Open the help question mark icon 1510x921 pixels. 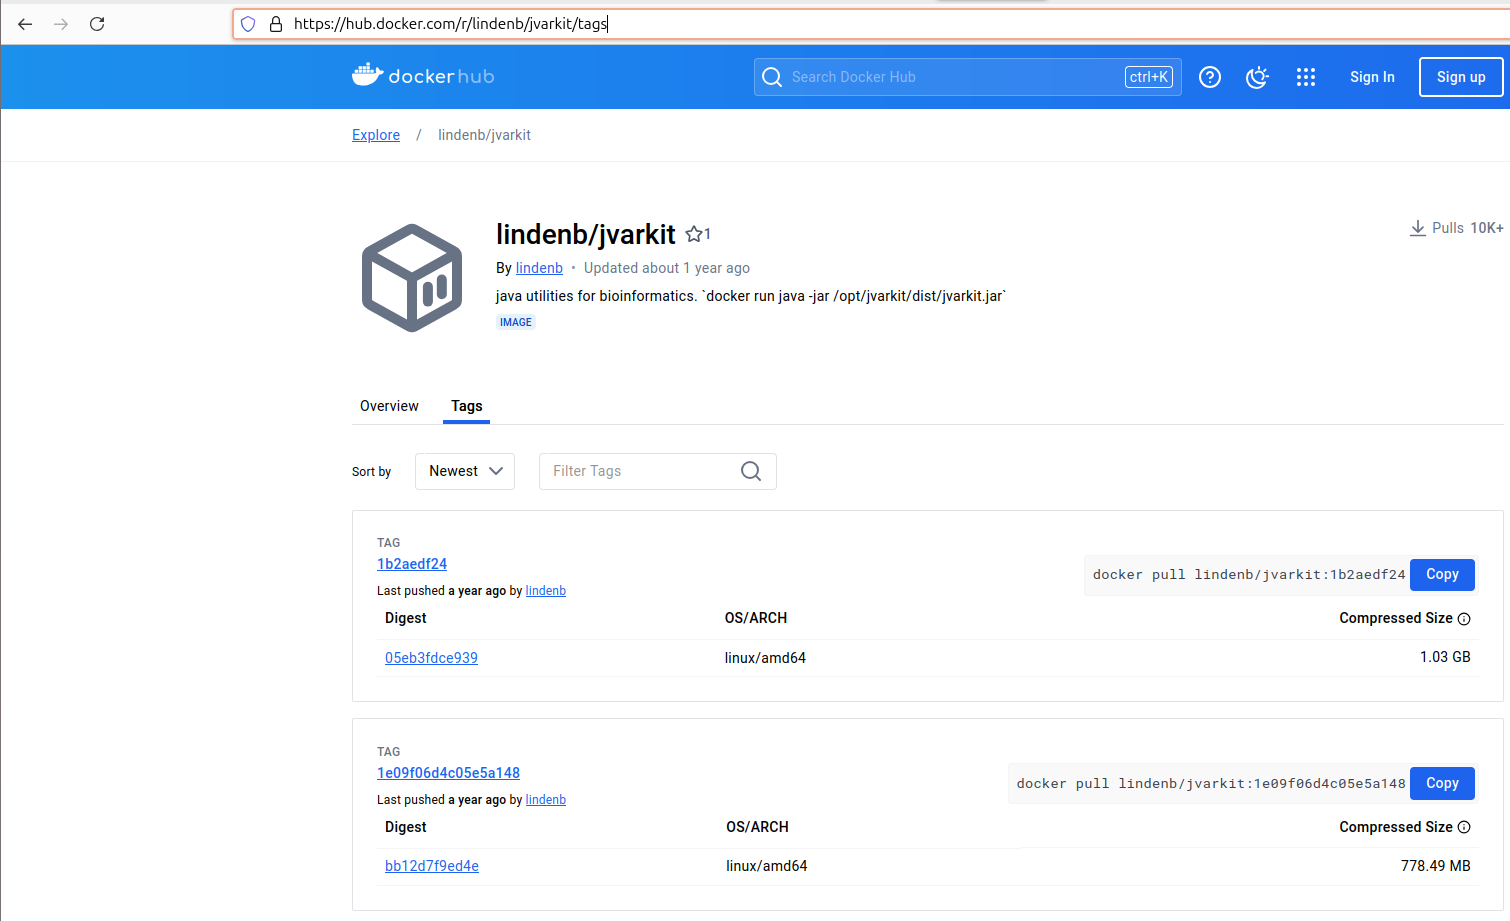tap(1210, 77)
